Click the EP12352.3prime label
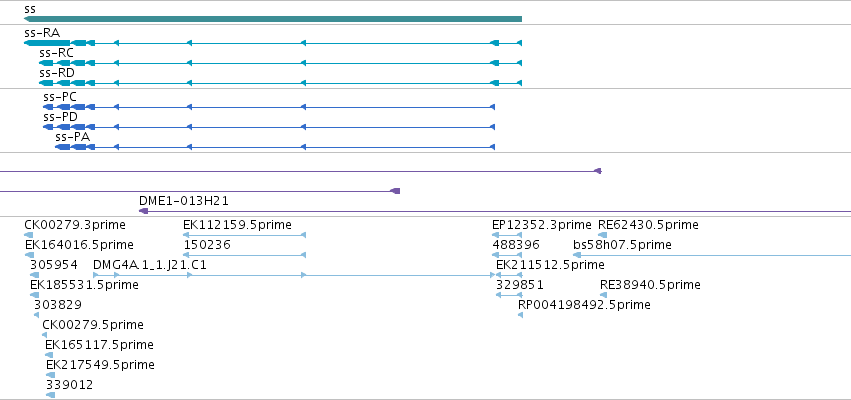Viewport: 851px width, 400px height. pos(542,225)
